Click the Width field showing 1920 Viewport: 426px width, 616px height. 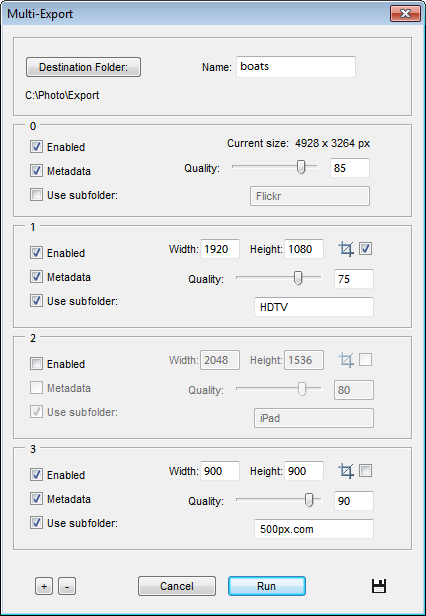pyautogui.click(x=220, y=249)
